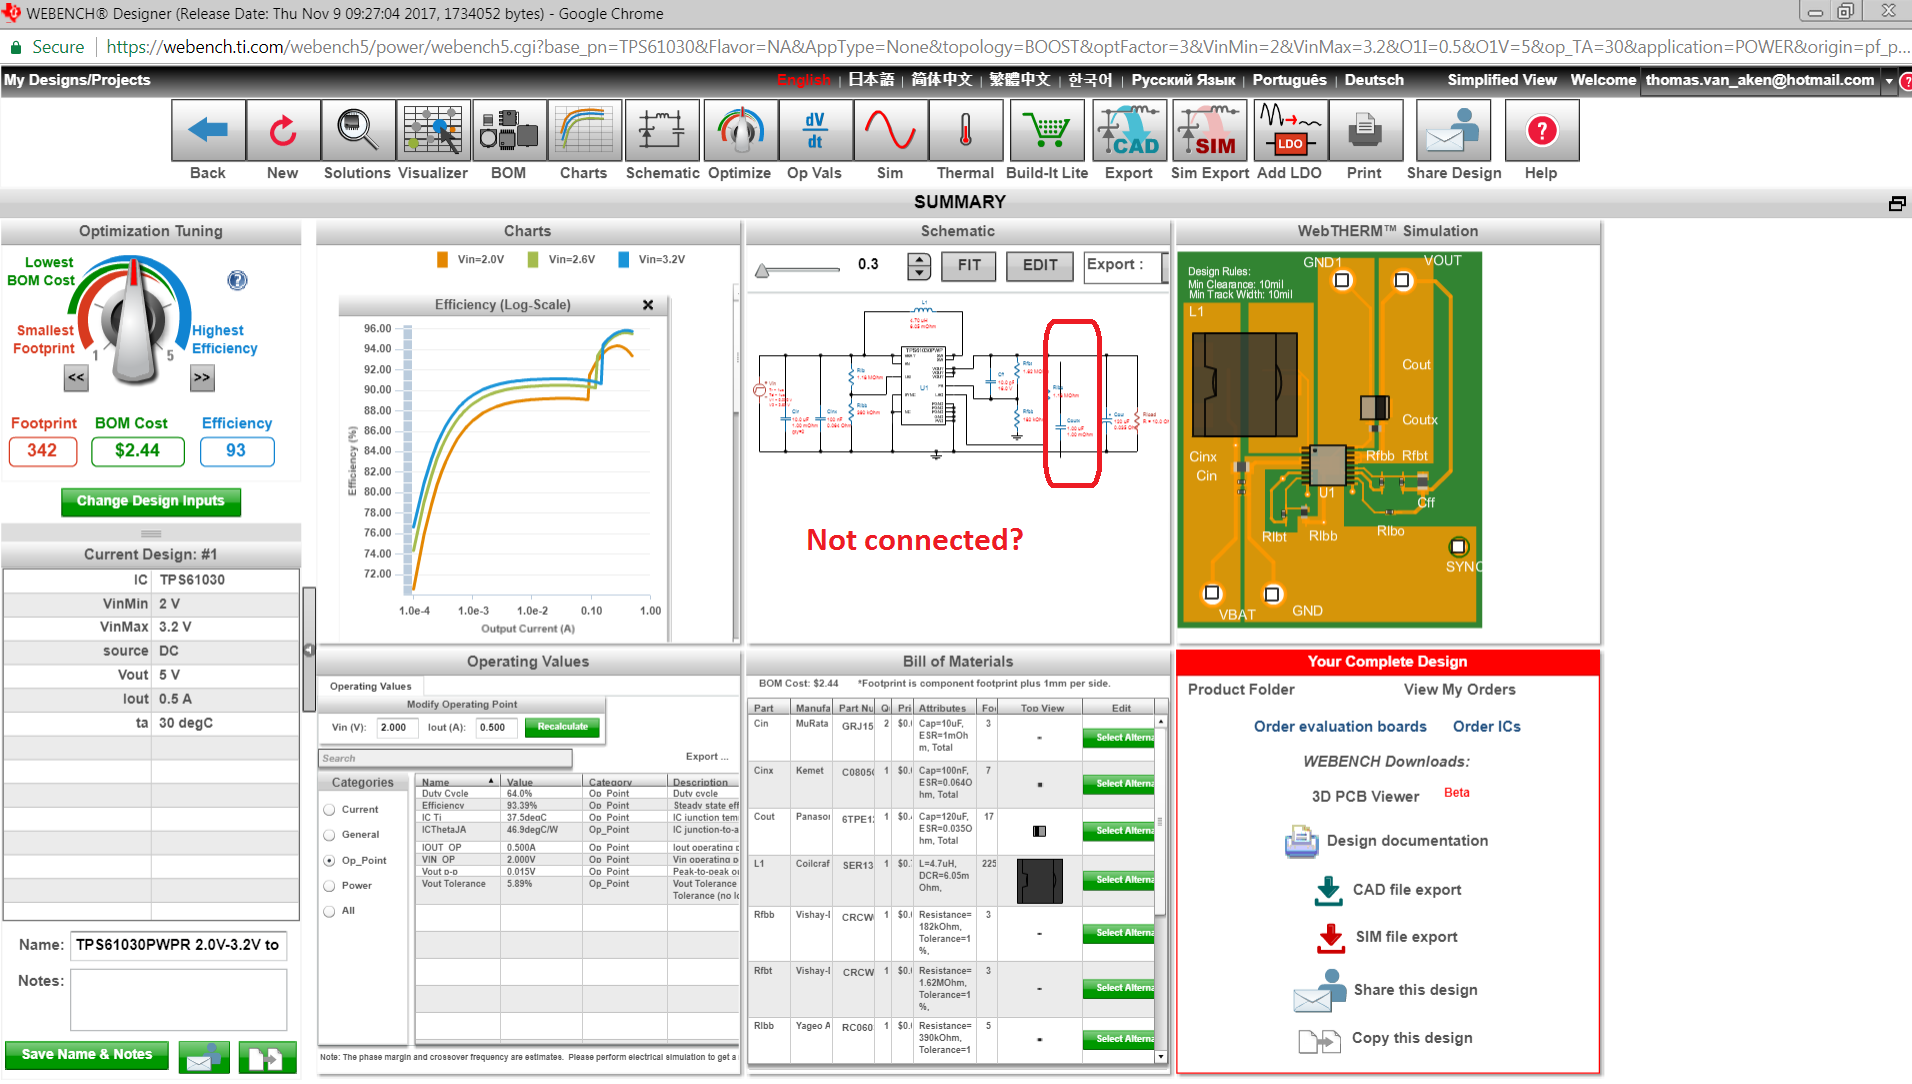This screenshot has height=1084, width=1912.
Task: Adjust the schematic zoom stepper arrows
Action: pos(919,266)
